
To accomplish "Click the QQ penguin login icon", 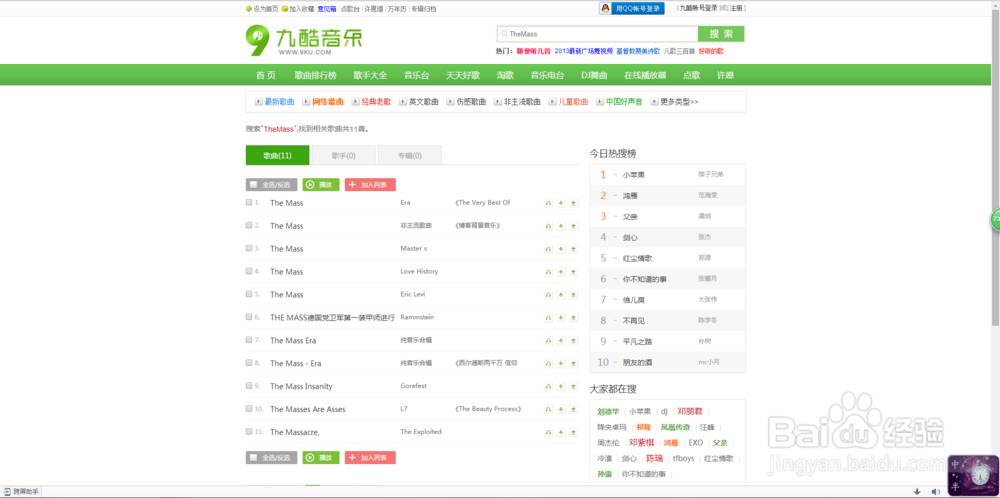I will [x=606, y=8].
